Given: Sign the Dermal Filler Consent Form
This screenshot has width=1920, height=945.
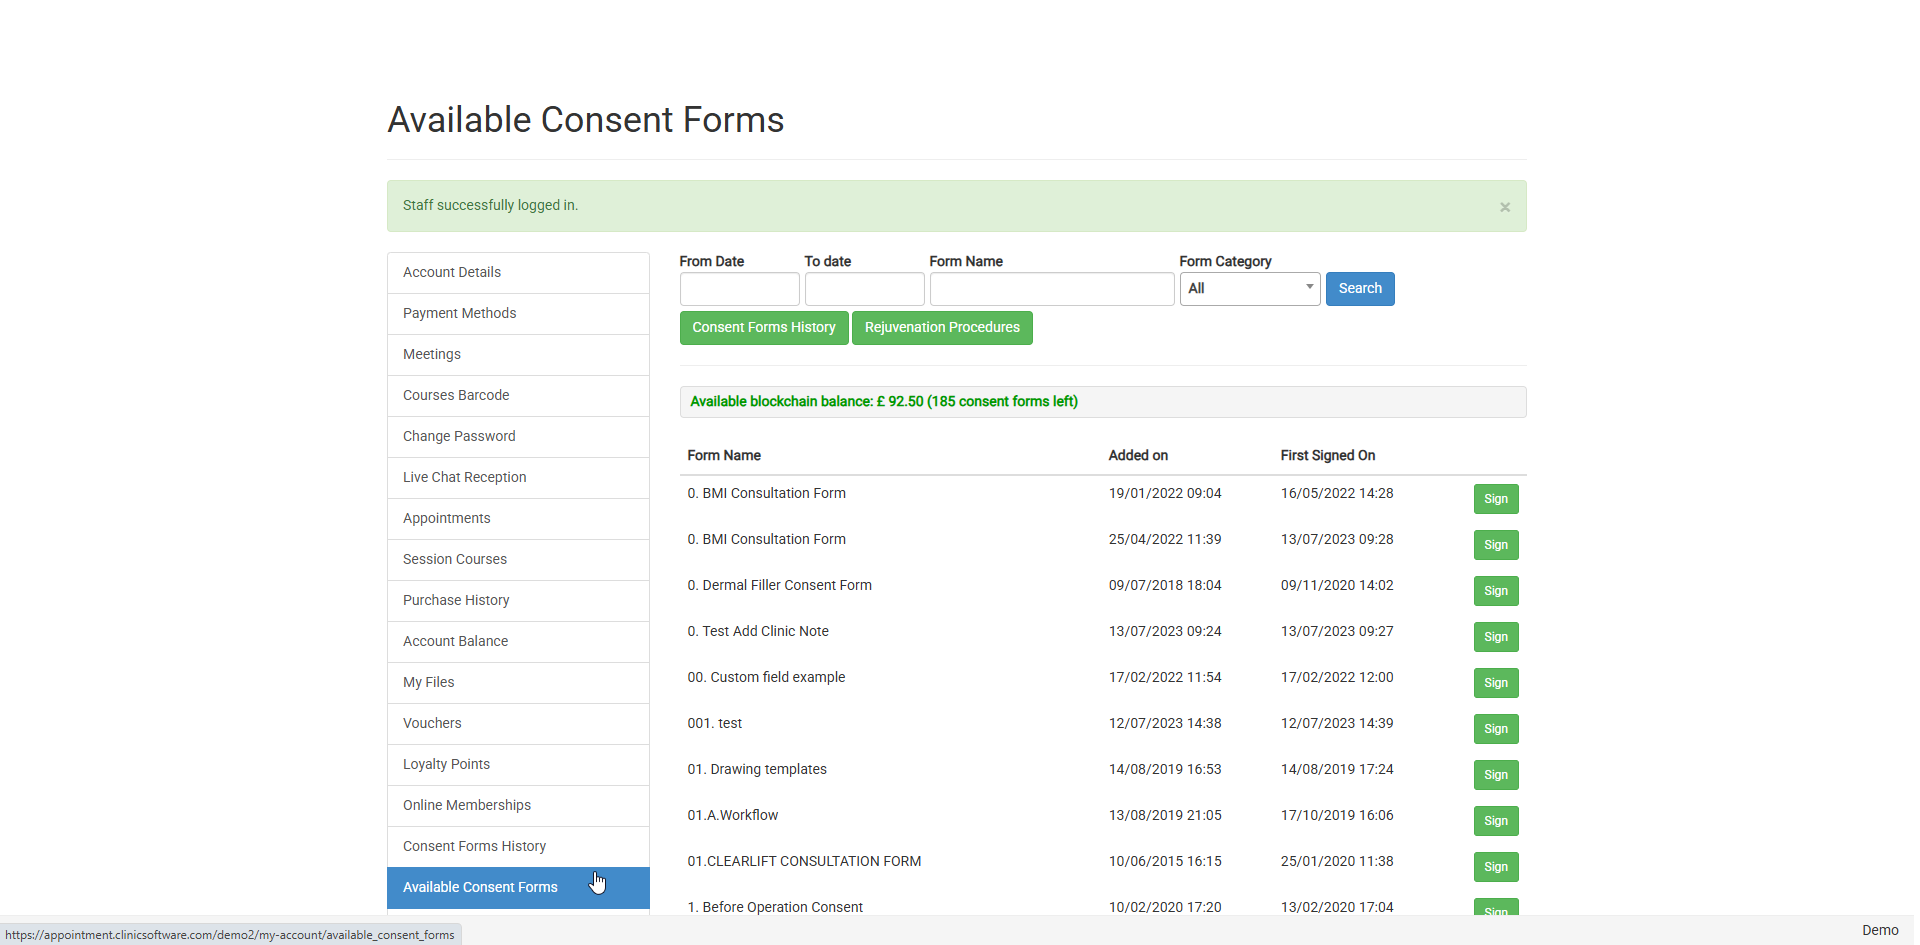Looking at the screenshot, I should [x=1495, y=591].
